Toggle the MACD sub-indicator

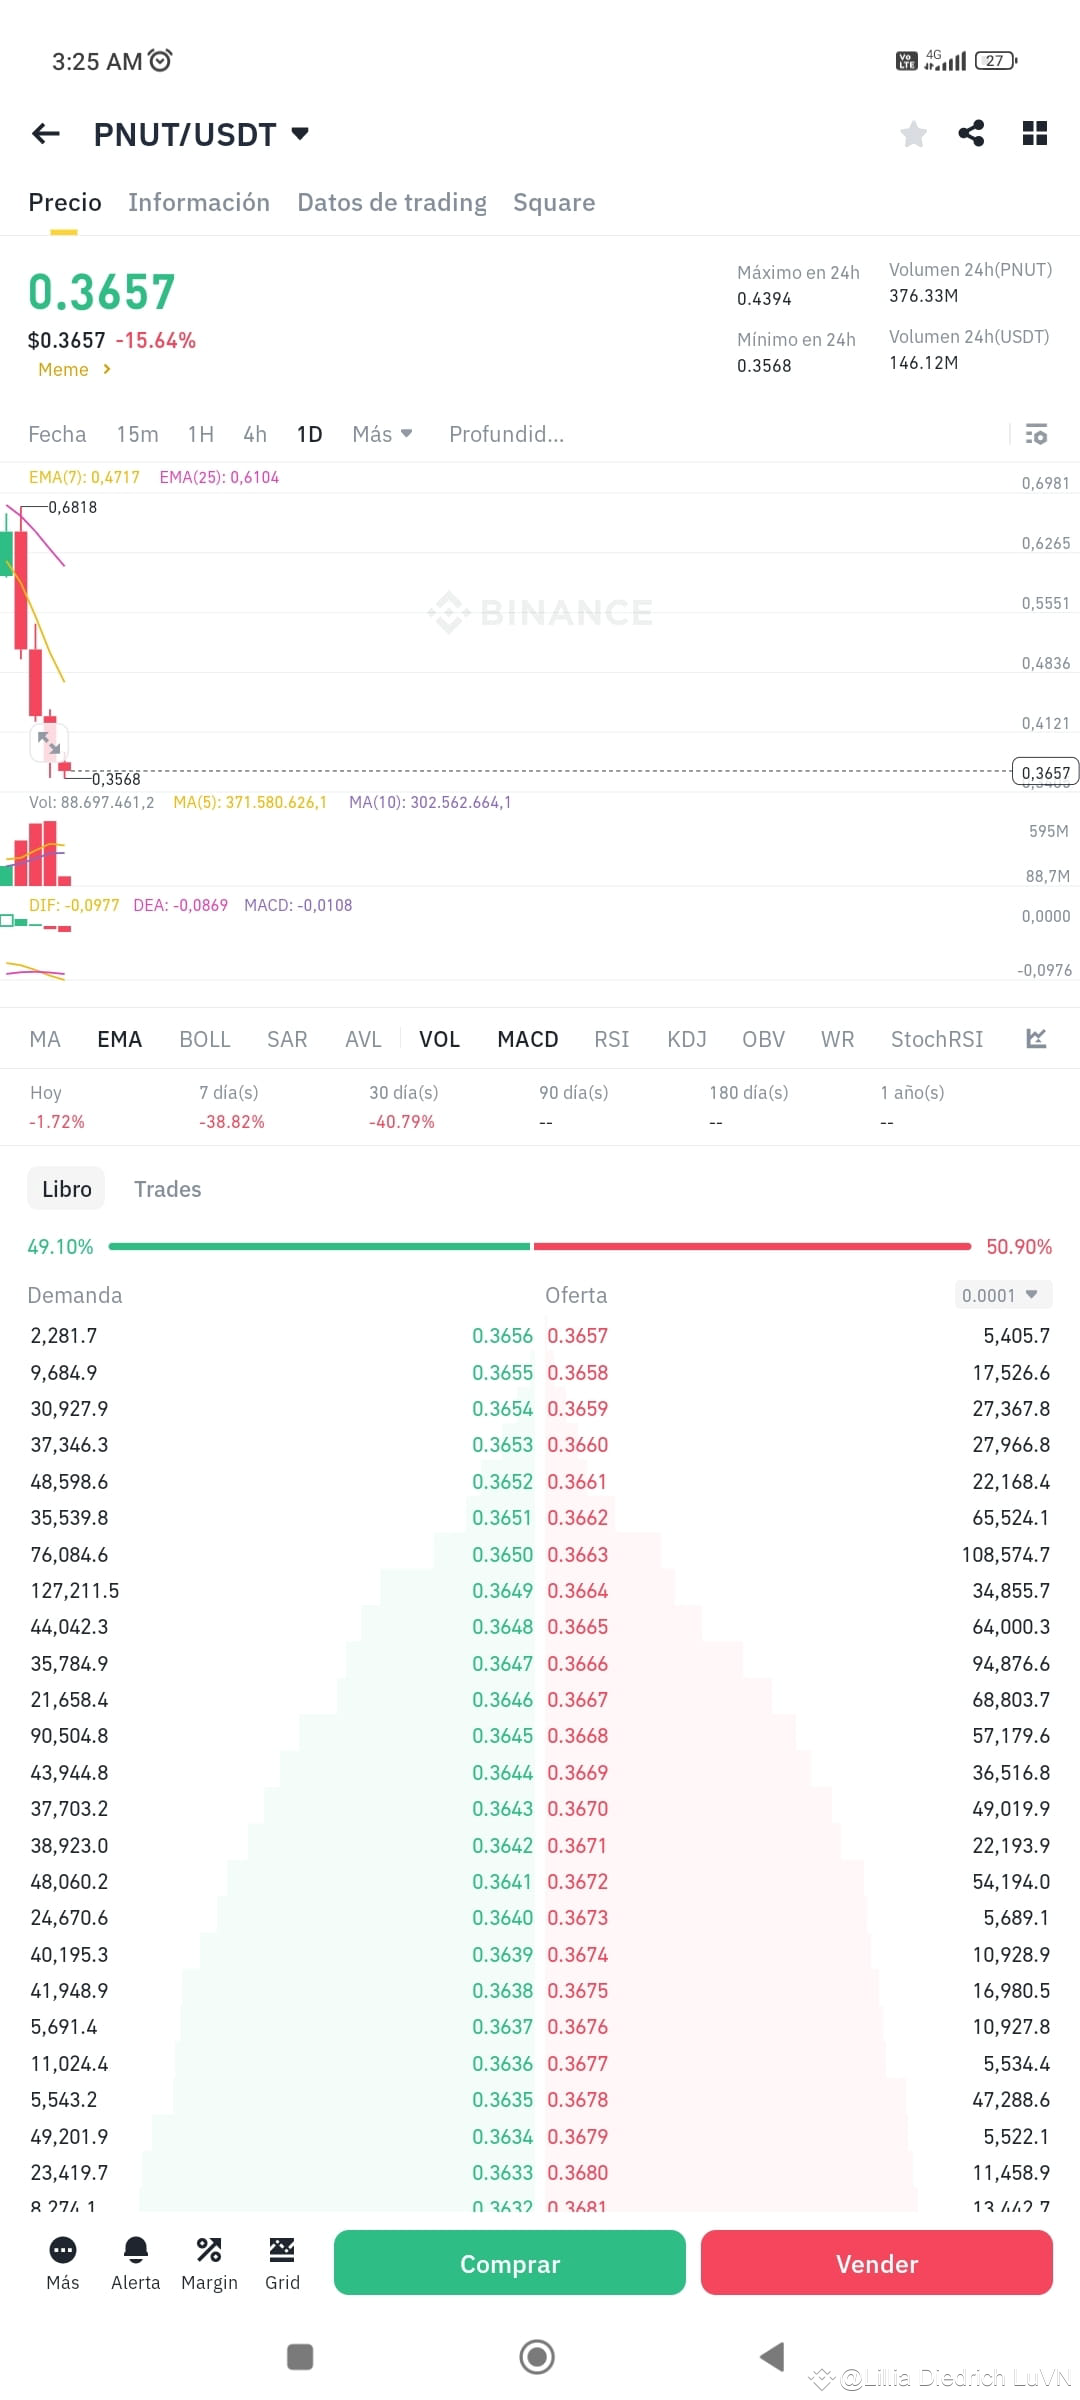[528, 1039]
